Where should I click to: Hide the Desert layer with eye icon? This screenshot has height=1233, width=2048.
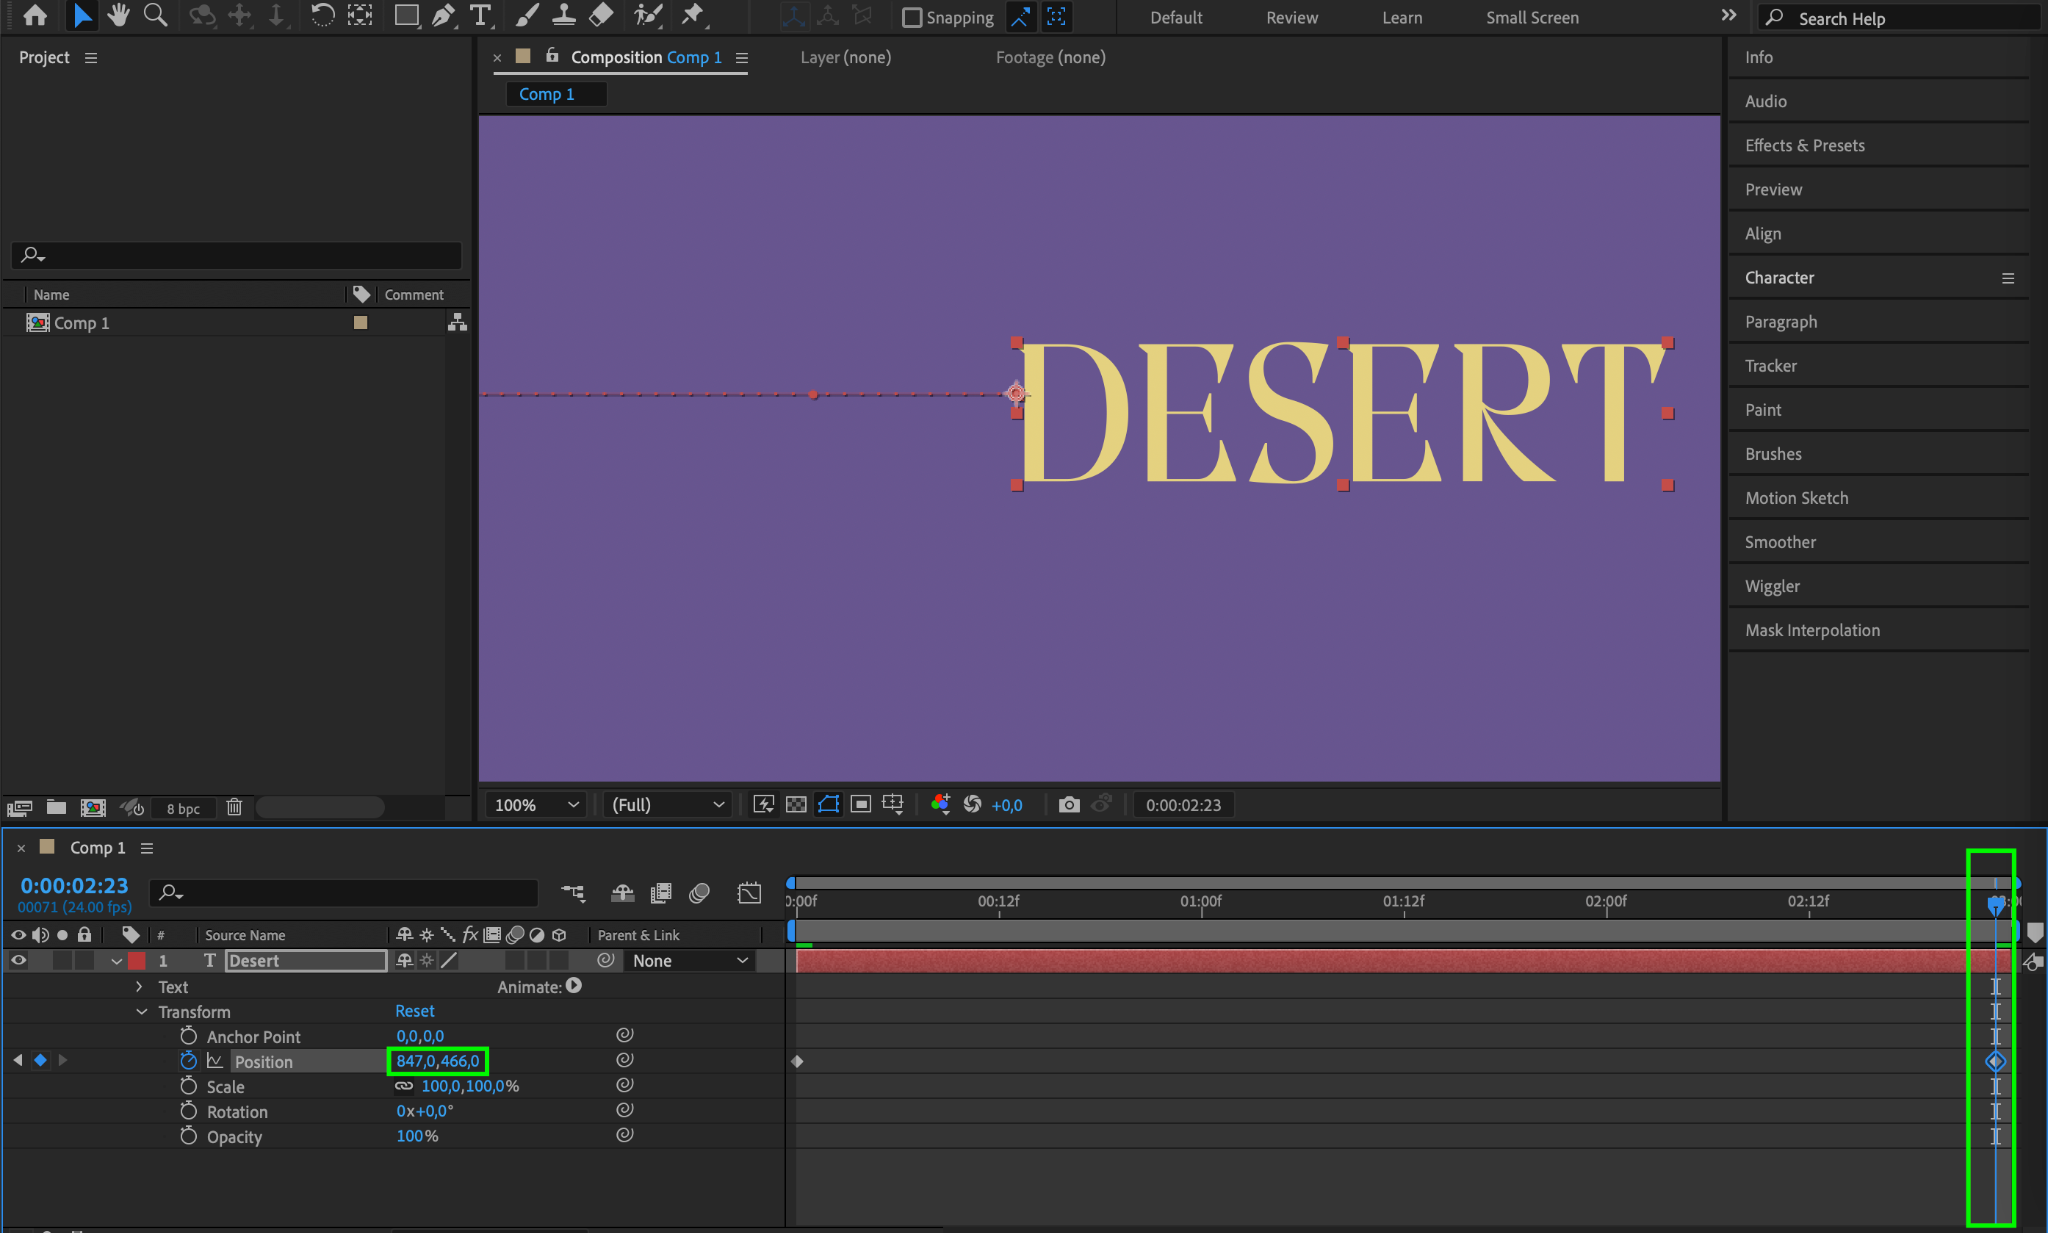pos(18,960)
